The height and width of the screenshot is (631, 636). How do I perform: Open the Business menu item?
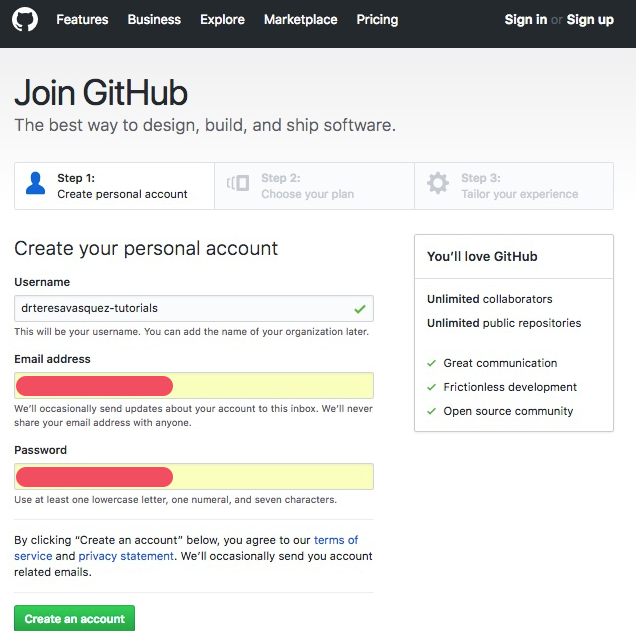154,19
